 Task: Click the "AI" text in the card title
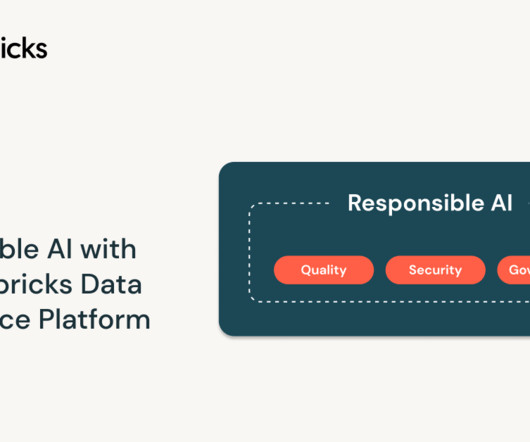502,203
